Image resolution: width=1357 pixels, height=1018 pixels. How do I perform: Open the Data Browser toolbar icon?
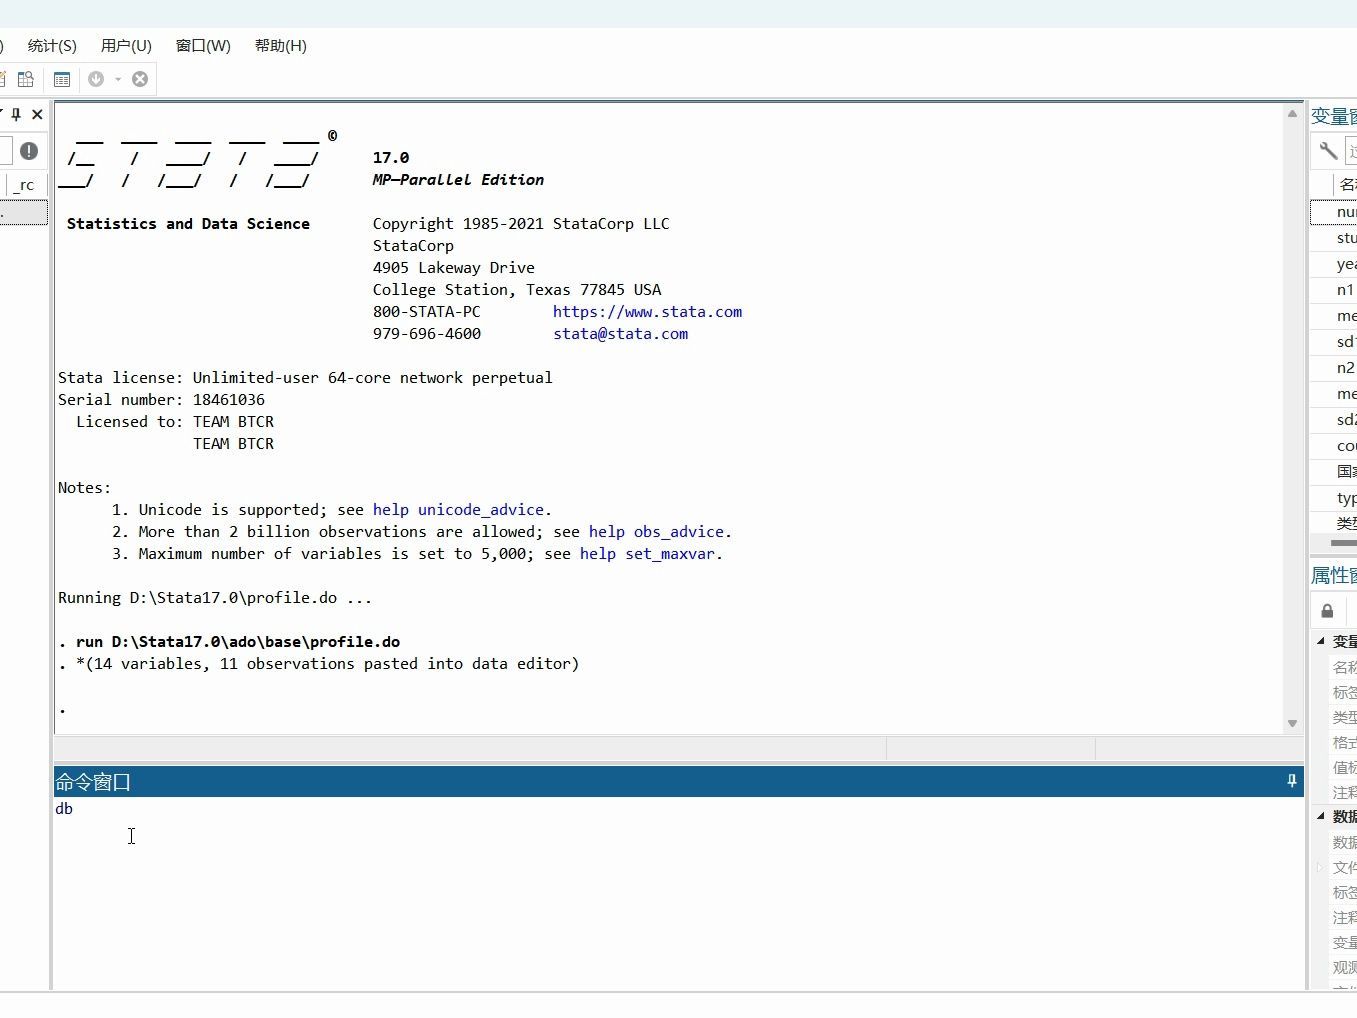pos(26,79)
